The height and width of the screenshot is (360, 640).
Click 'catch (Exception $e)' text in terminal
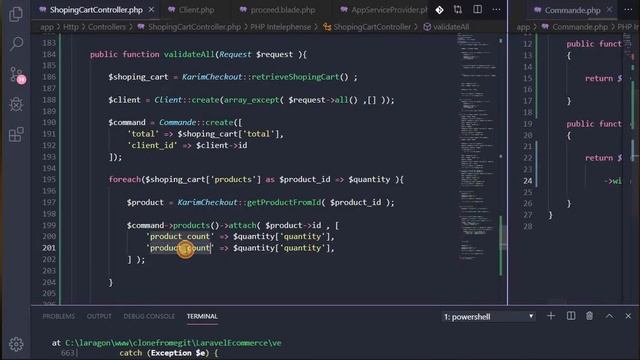[x=169, y=353]
